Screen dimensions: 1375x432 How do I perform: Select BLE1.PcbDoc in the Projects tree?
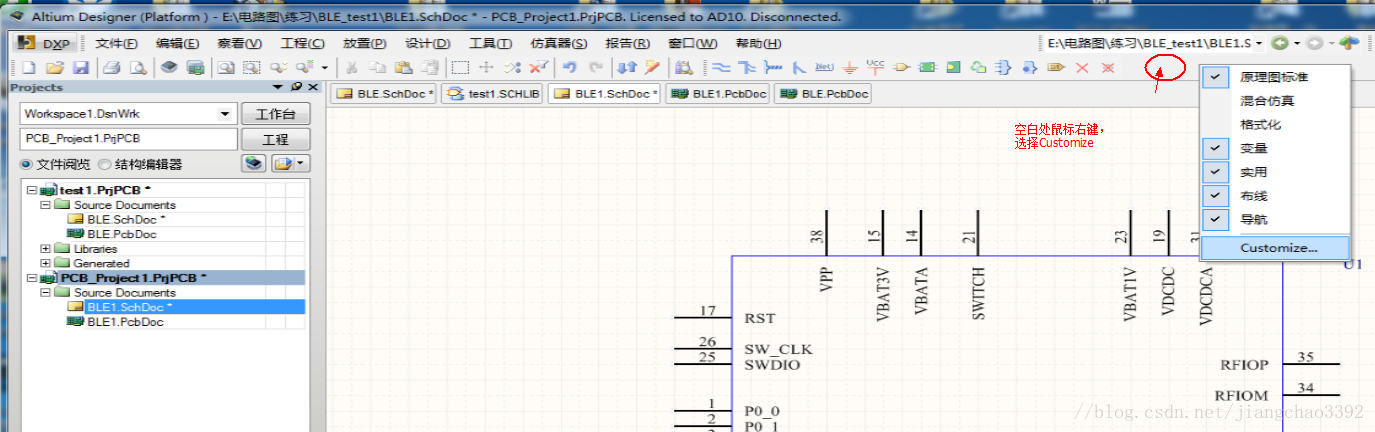[x=125, y=322]
